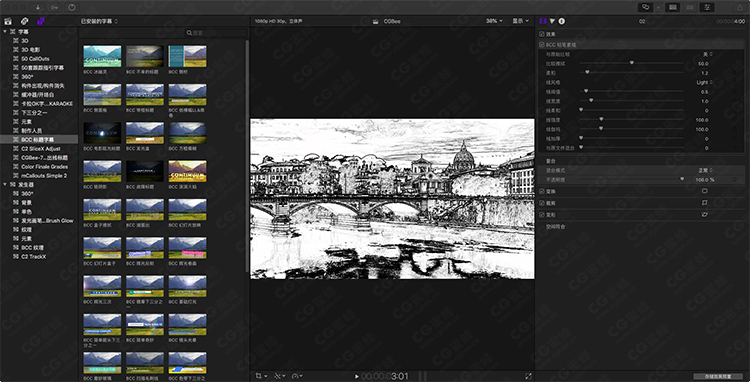Click the slider with value 50.0

tap(631, 63)
